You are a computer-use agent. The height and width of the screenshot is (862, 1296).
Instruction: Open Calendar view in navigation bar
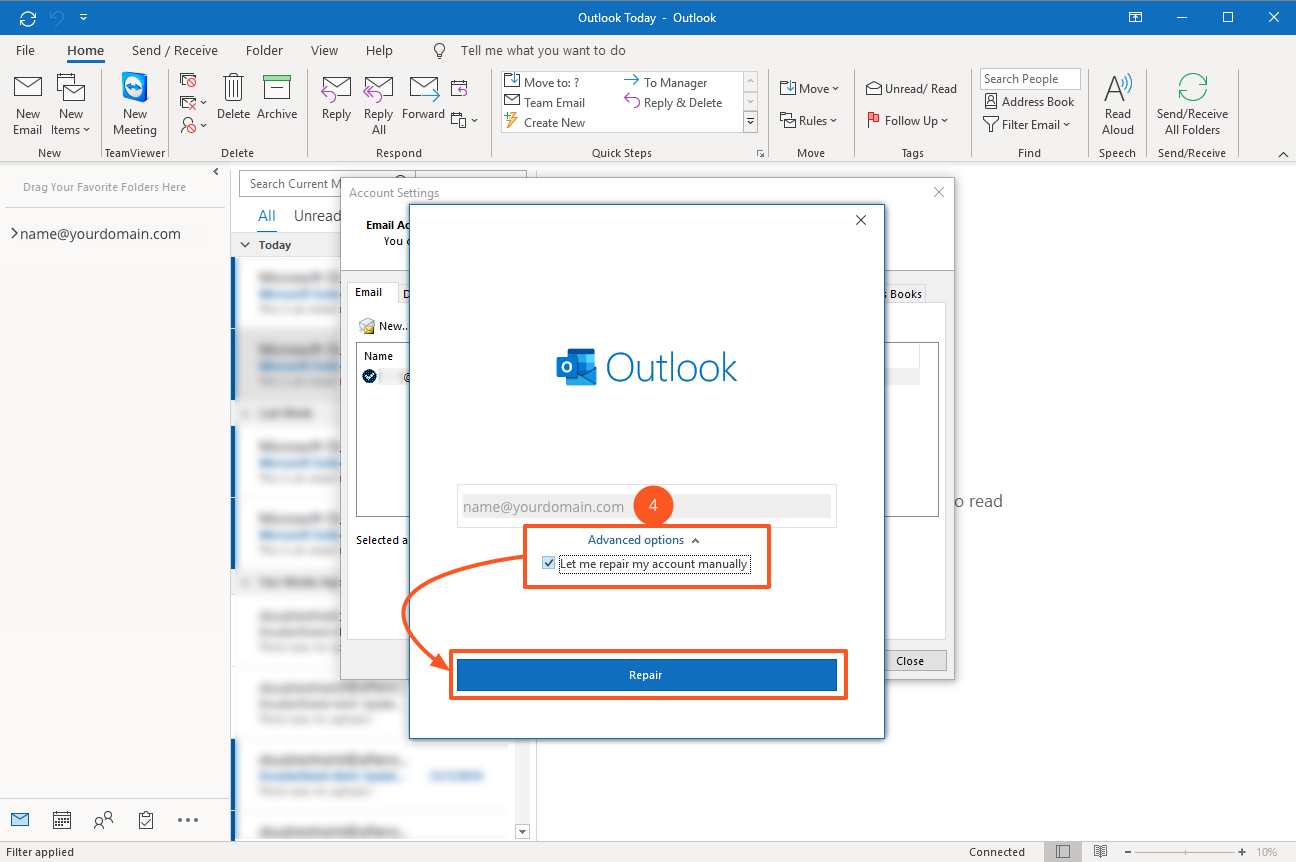(x=62, y=820)
